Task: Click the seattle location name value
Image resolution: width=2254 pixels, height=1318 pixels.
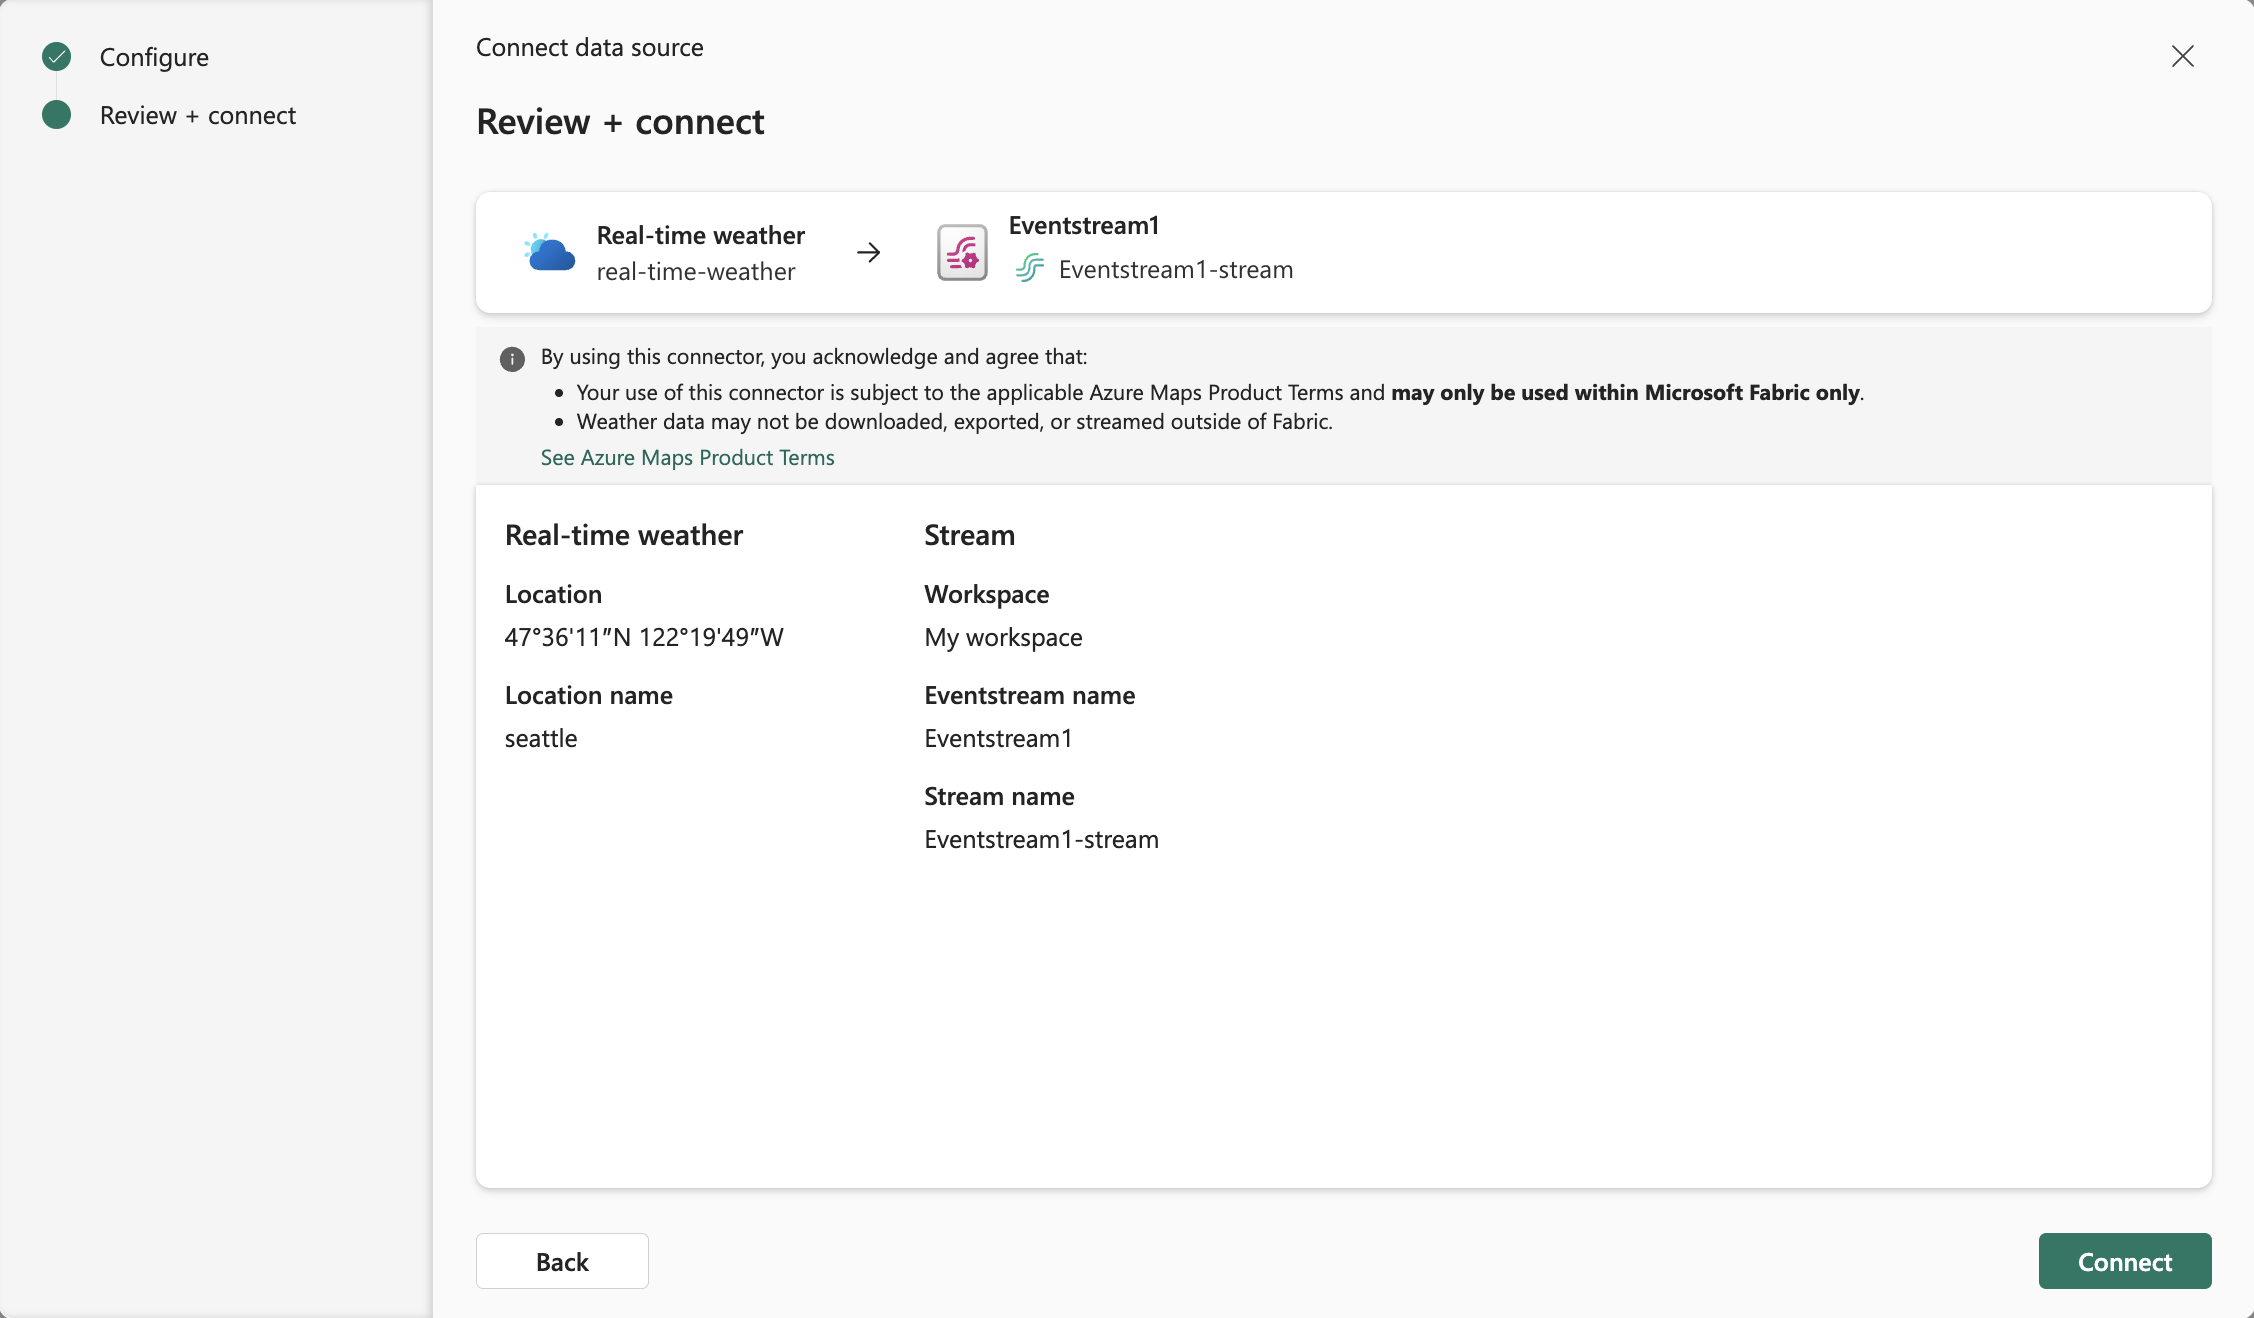Action: pos(541,738)
